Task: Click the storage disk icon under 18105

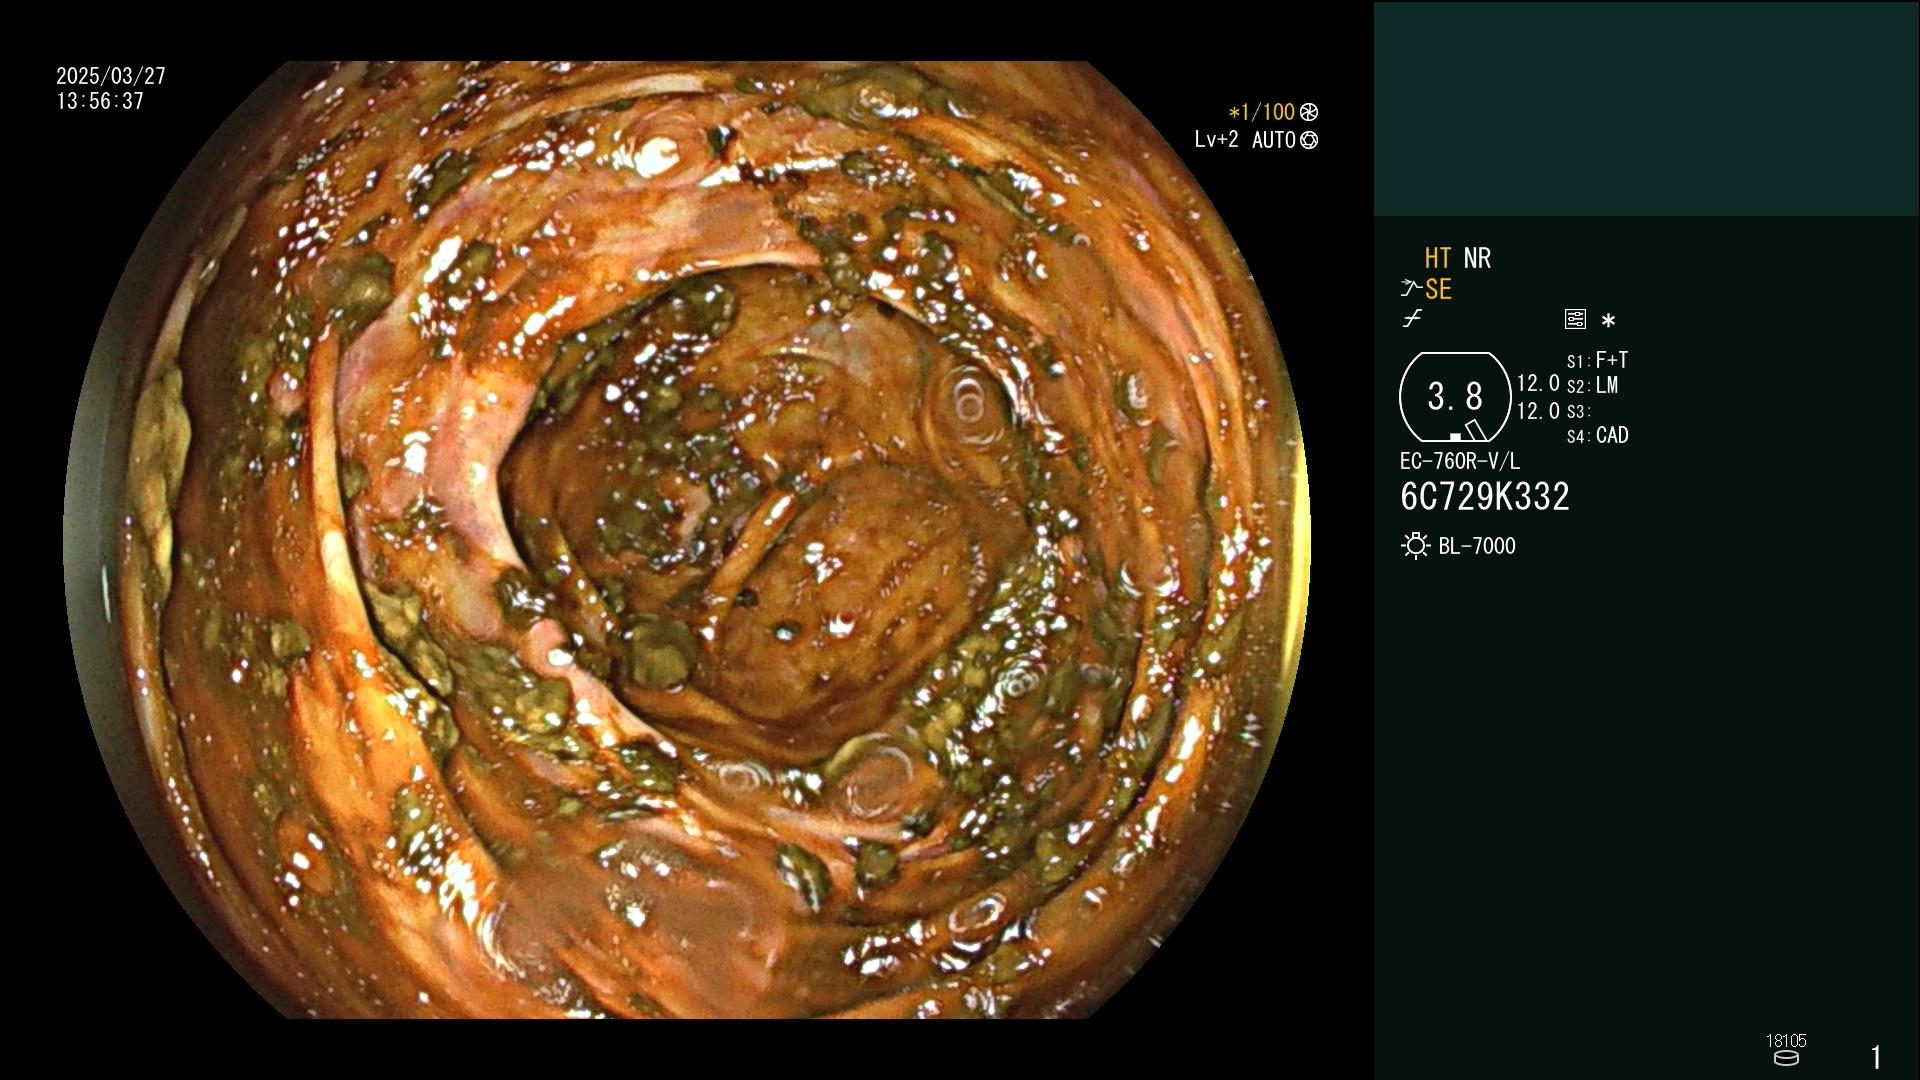Action: coord(1786,1058)
